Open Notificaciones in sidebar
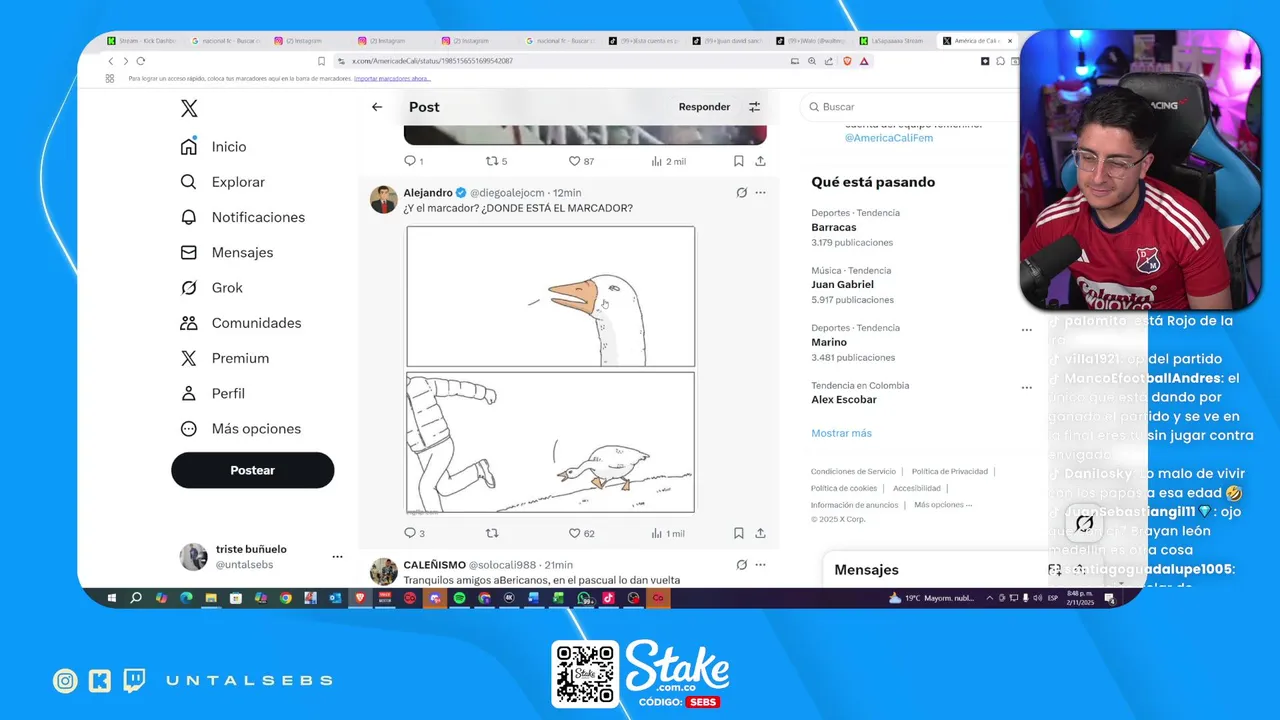The width and height of the screenshot is (1280, 720). click(x=242, y=217)
